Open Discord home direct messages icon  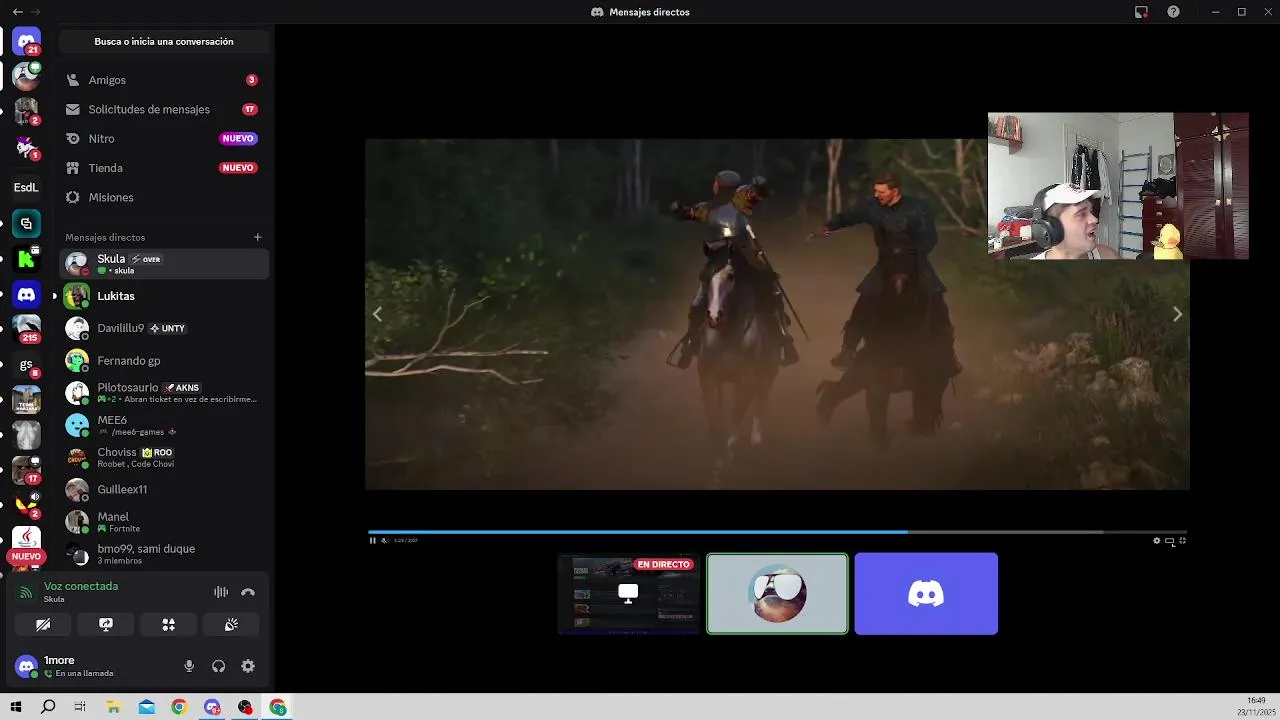click(x=26, y=42)
